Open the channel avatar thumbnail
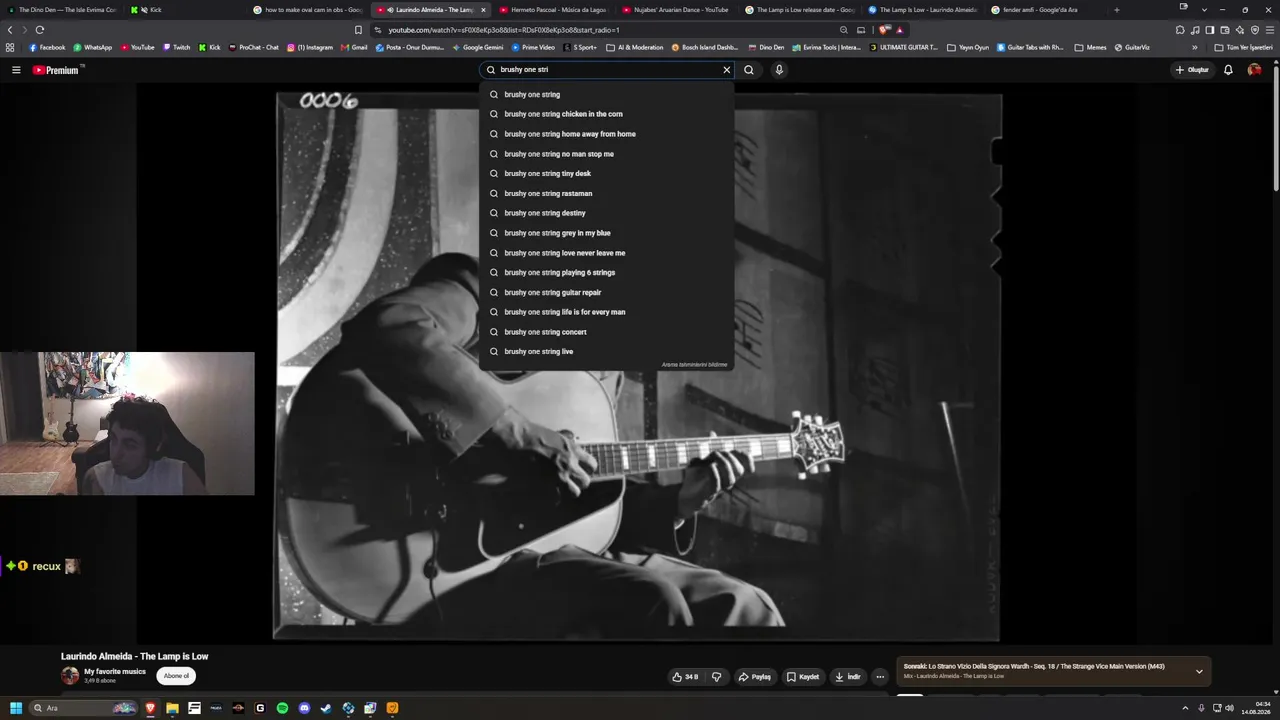1280x720 pixels. click(x=70, y=676)
